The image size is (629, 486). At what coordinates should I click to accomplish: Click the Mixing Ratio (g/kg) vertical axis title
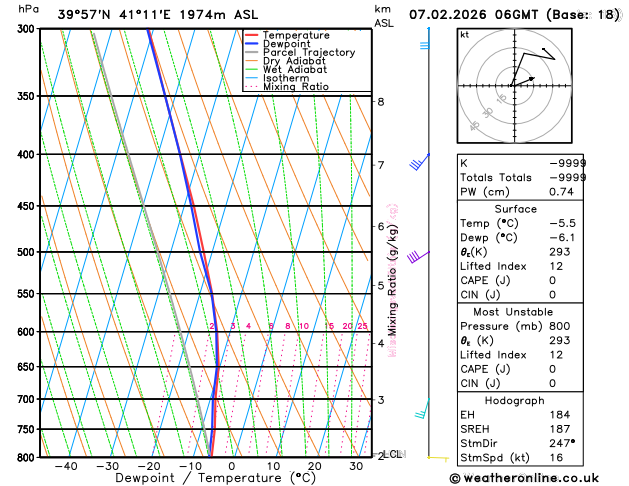pyautogui.click(x=393, y=280)
